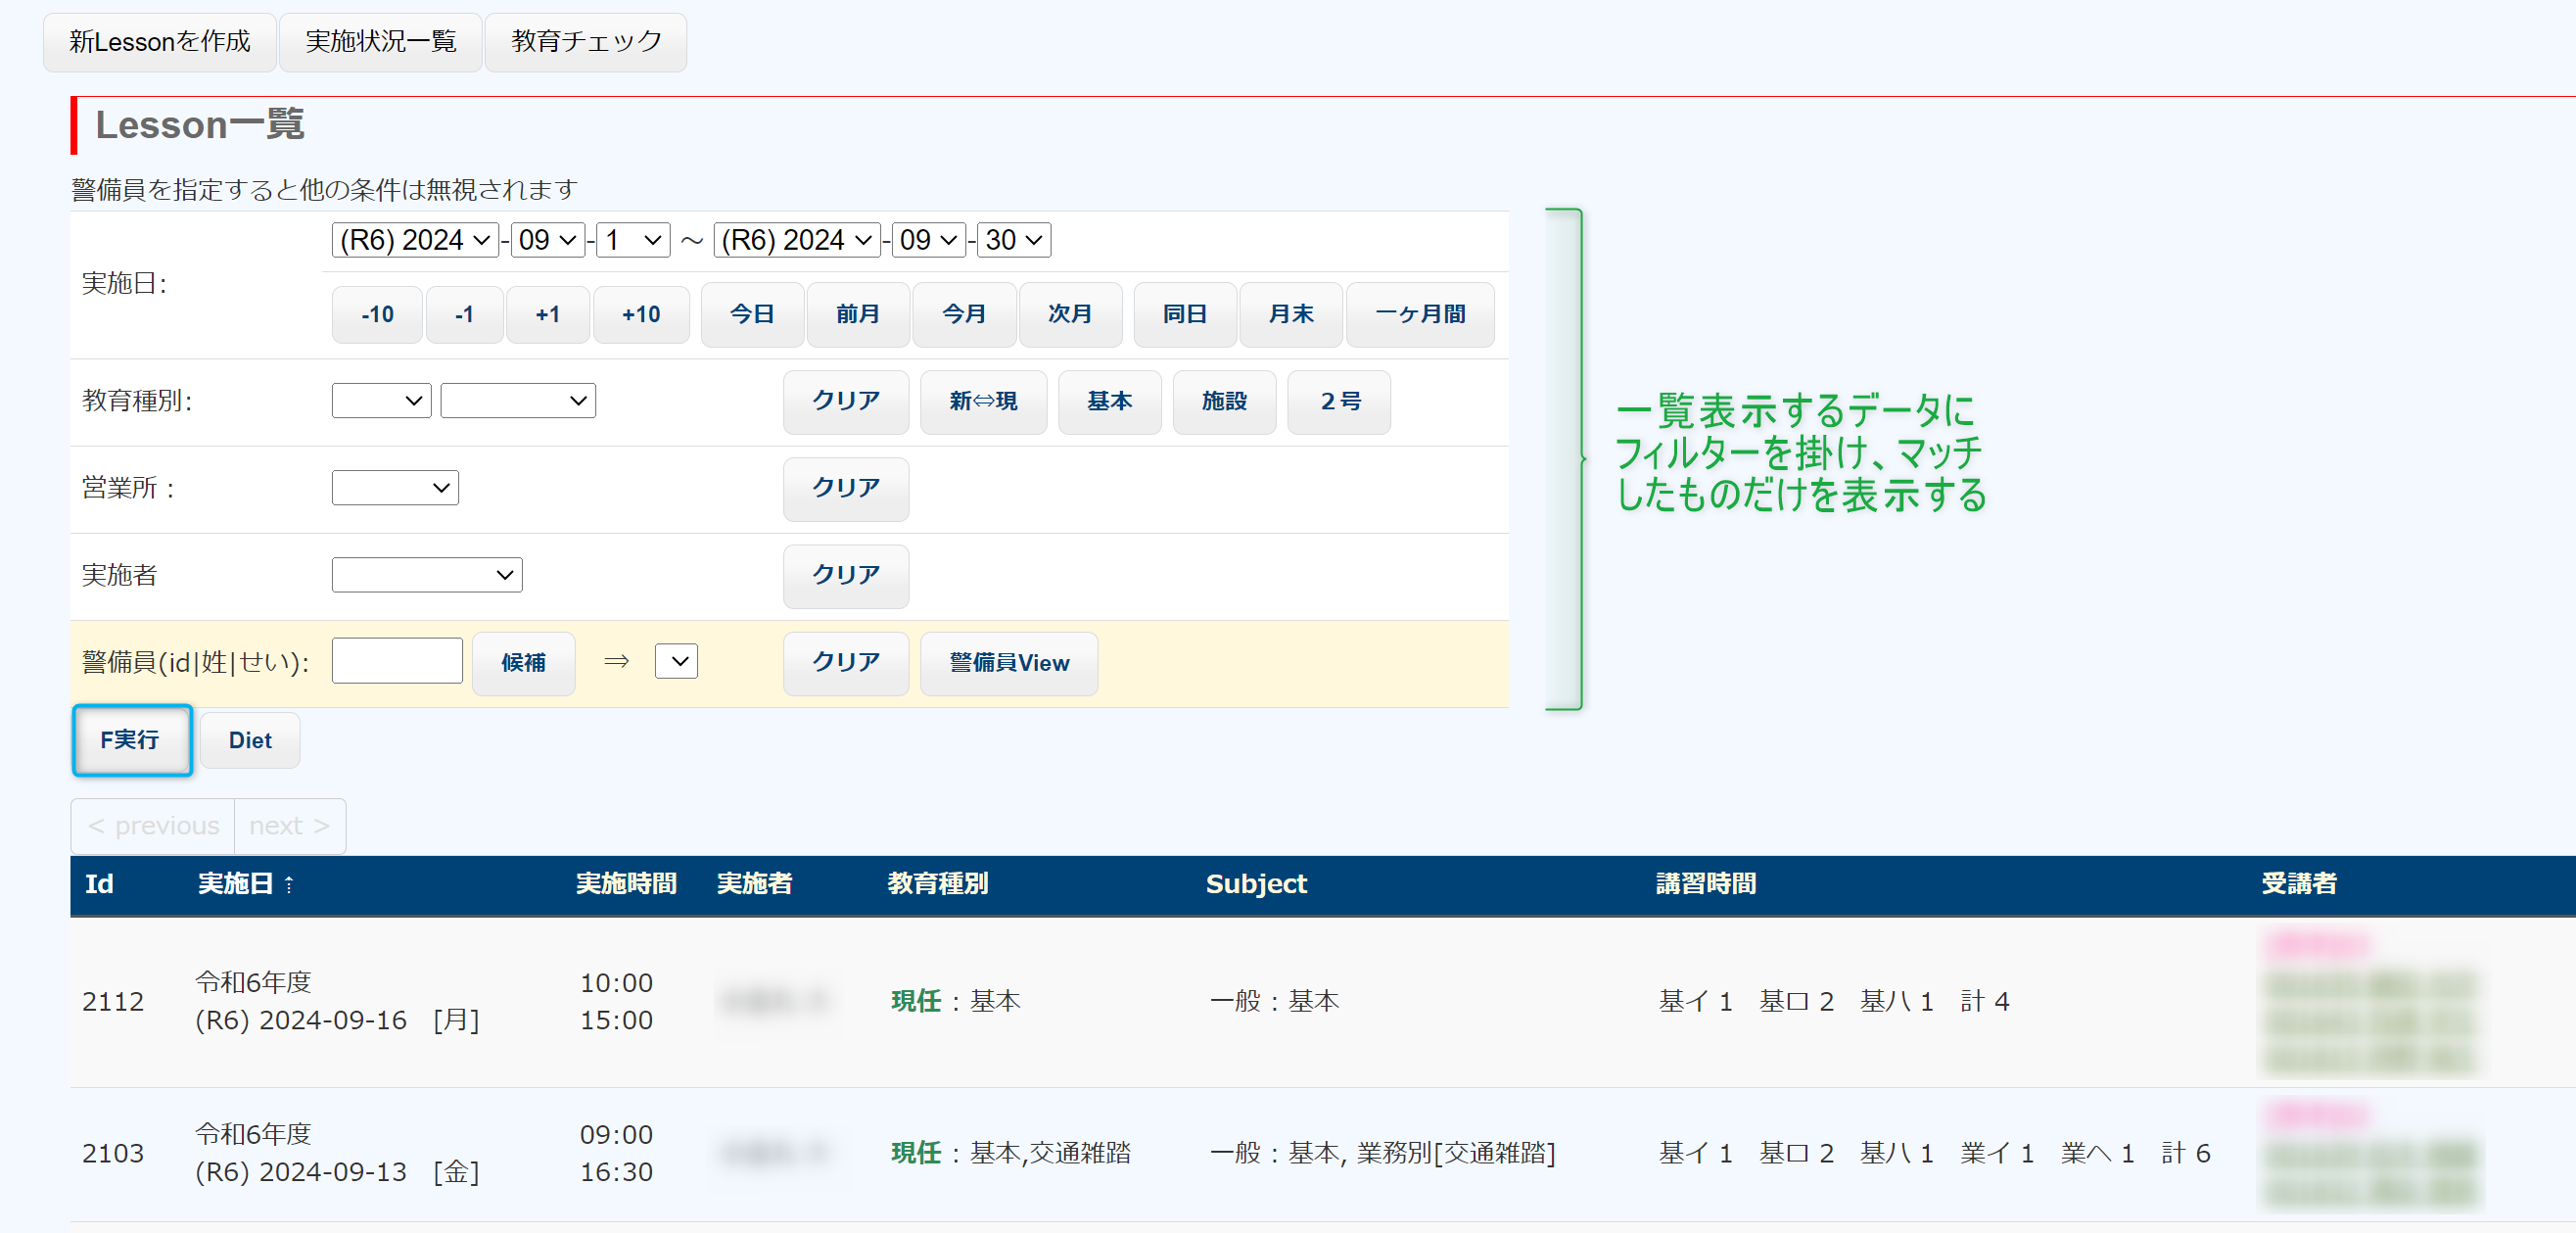Click the F実行 filter execute button
Screen dimensions: 2576x1233
[130, 740]
